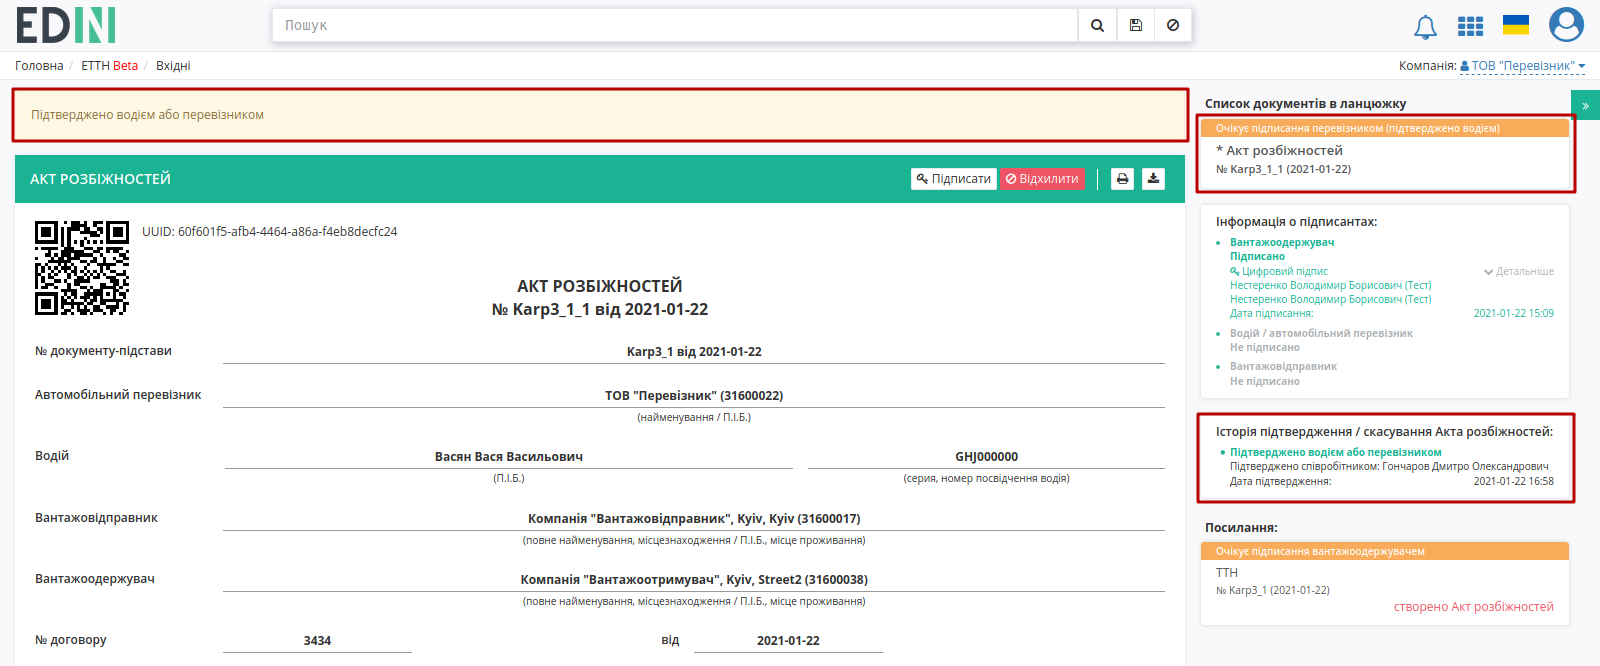Click contract number 3434
The height and width of the screenshot is (666, 1600).
pyautogui.click(x=317, y=641)
